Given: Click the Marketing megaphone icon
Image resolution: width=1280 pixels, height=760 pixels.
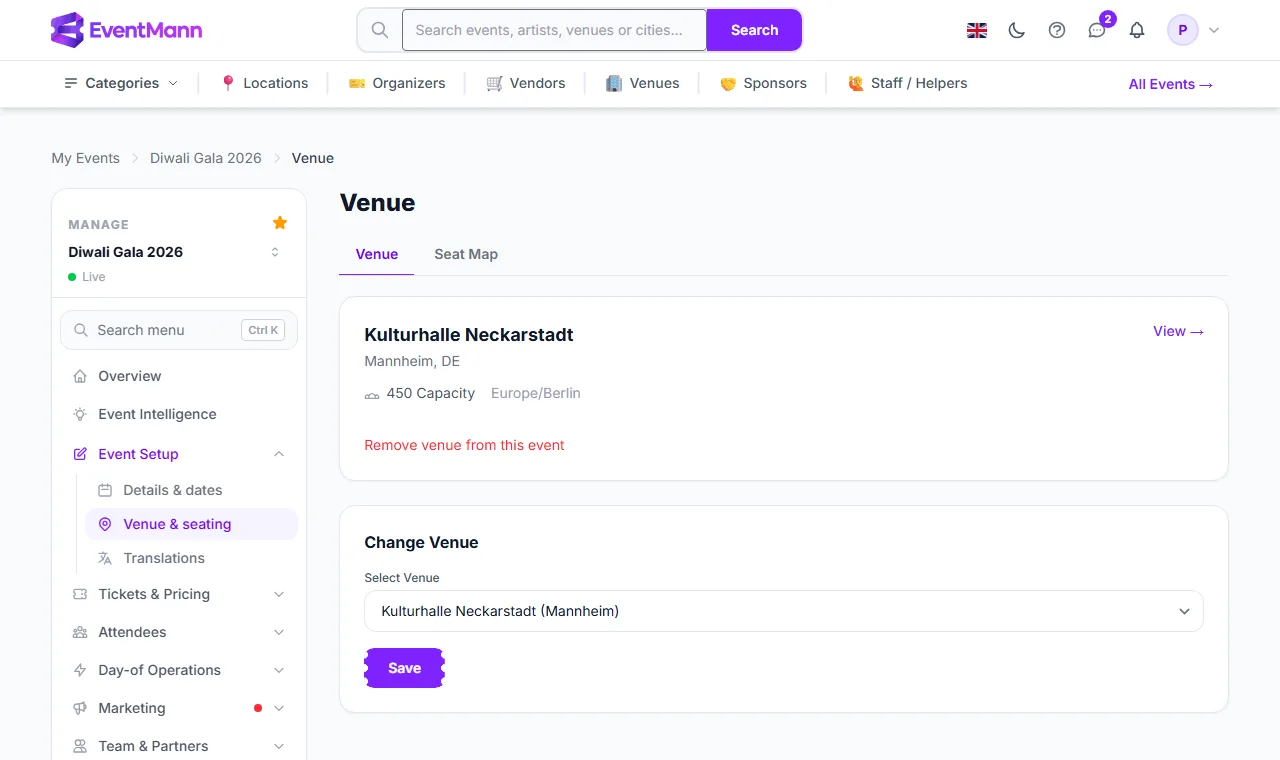Looking at the screenshot, I should point(80,708).
